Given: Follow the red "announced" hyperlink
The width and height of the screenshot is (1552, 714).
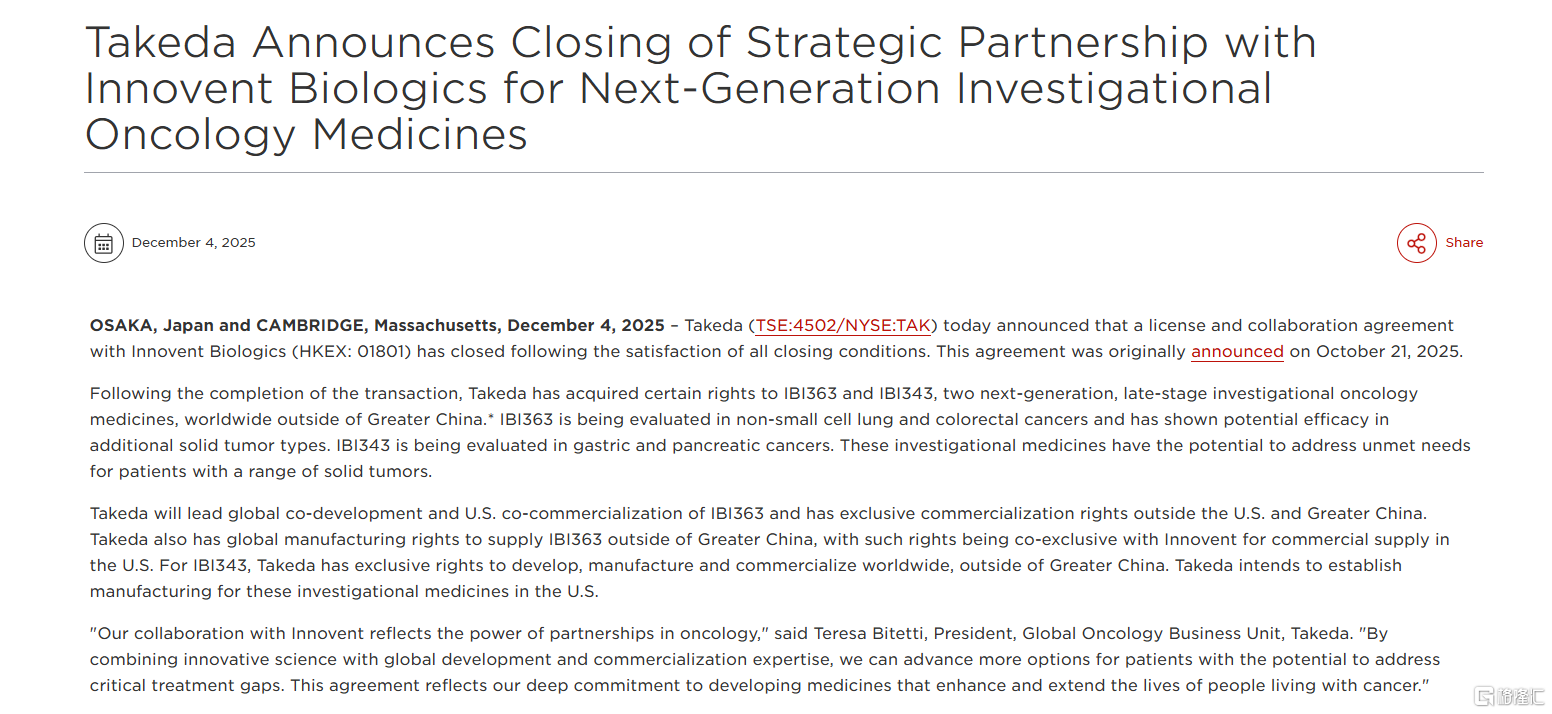Looking at the screenshot, I should (x=1237, y=351).
